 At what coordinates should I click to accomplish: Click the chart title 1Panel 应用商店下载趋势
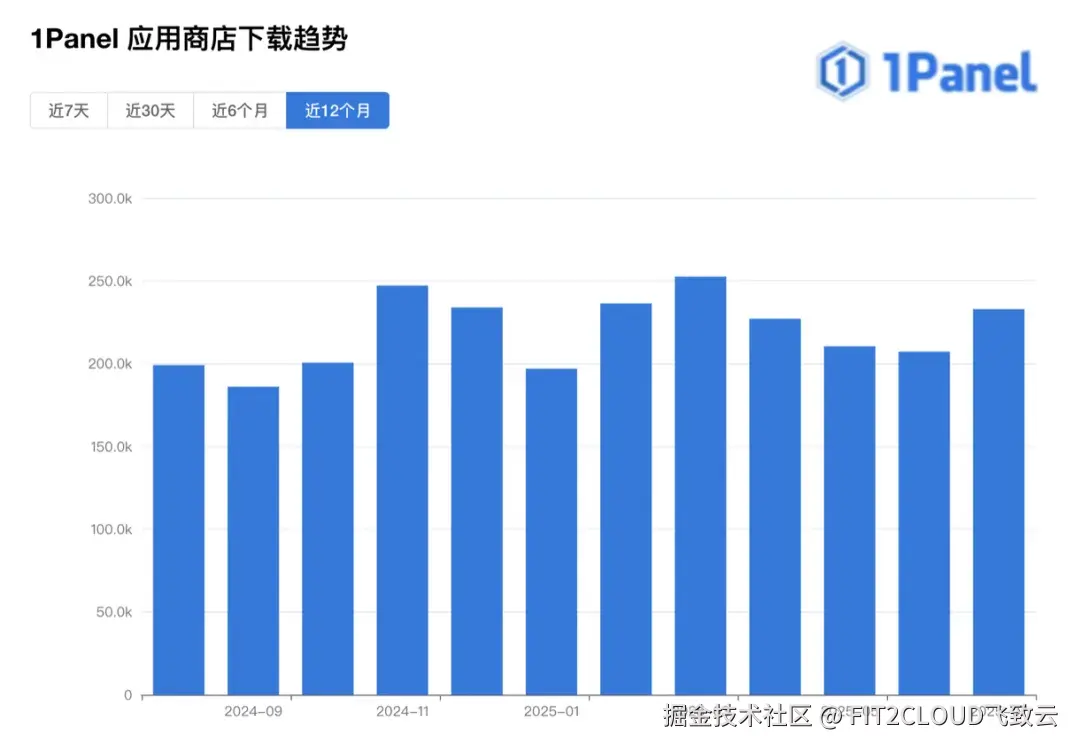(189, 39)
